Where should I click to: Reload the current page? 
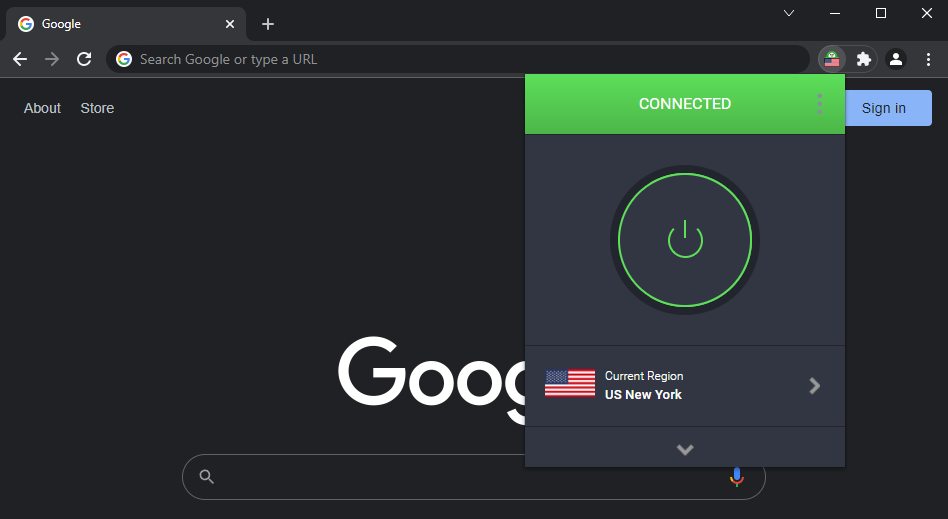click(84, 59)
